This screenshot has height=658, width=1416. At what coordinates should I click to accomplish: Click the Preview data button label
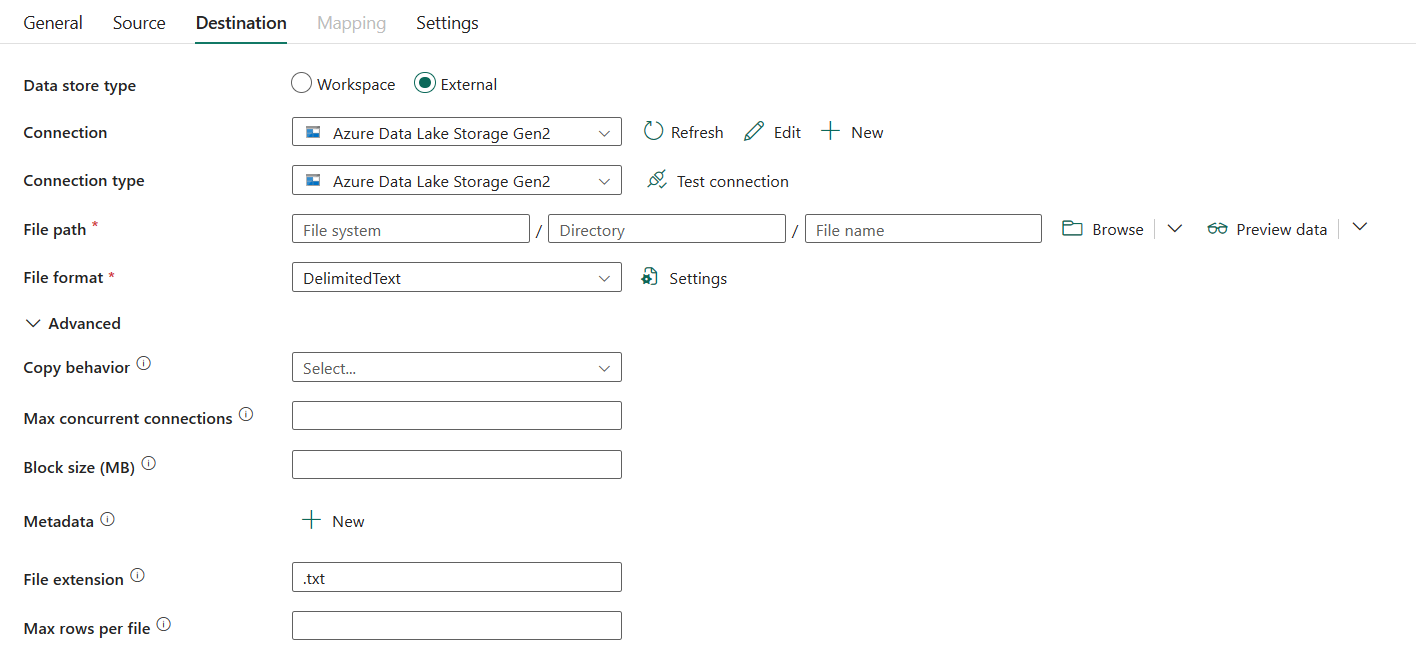(x=1282, y=229)
